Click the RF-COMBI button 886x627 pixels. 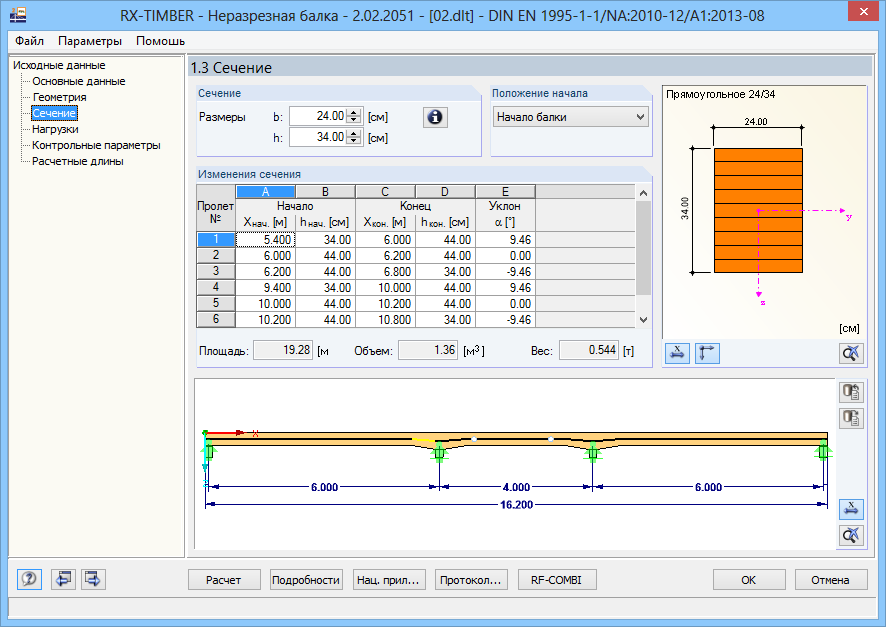[557, 580]
